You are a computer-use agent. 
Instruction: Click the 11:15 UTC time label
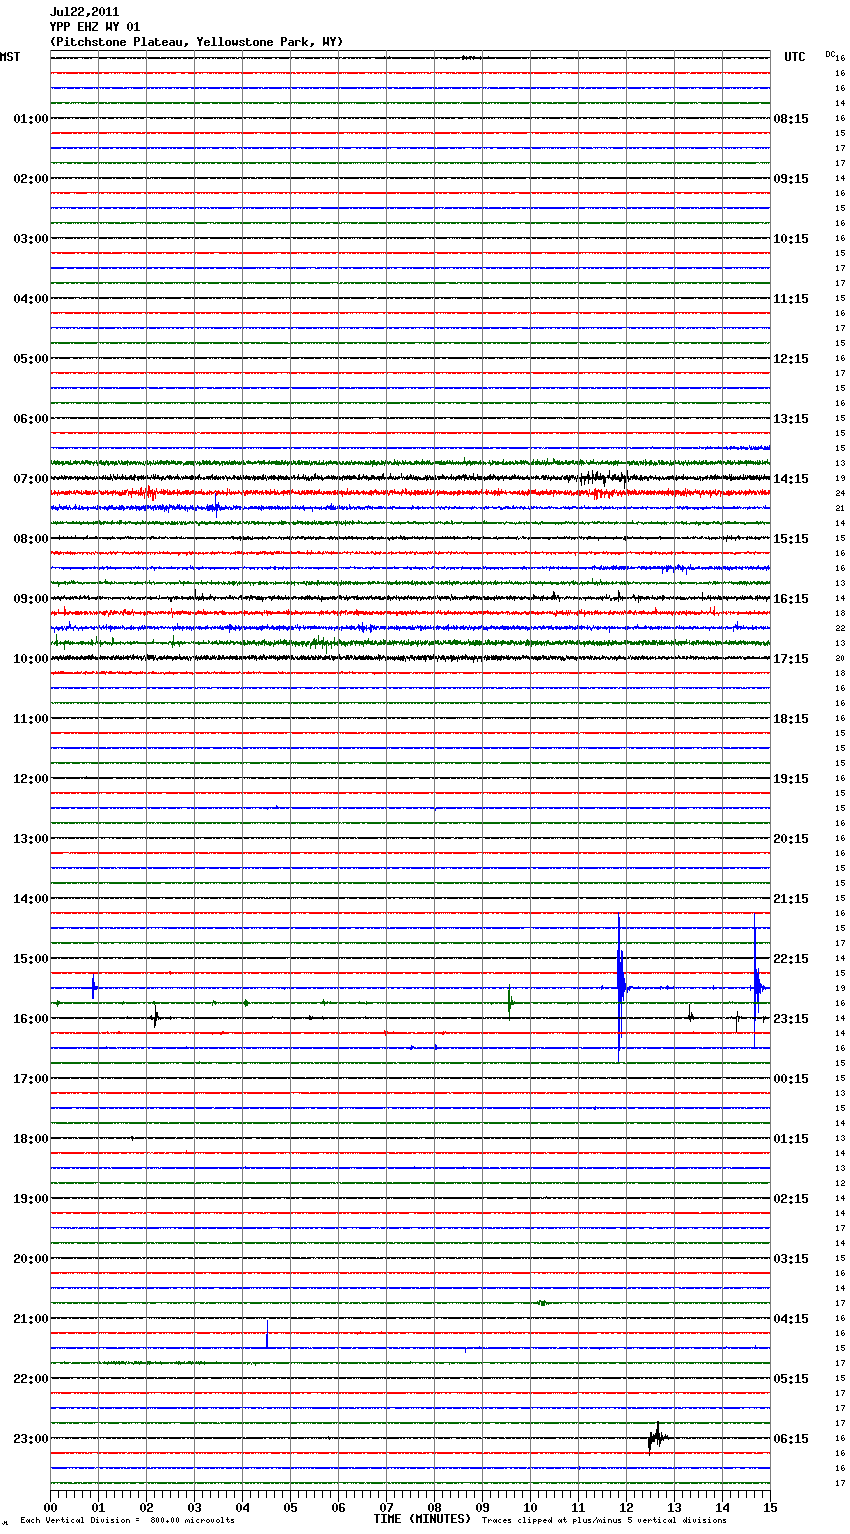pos(791,299)
